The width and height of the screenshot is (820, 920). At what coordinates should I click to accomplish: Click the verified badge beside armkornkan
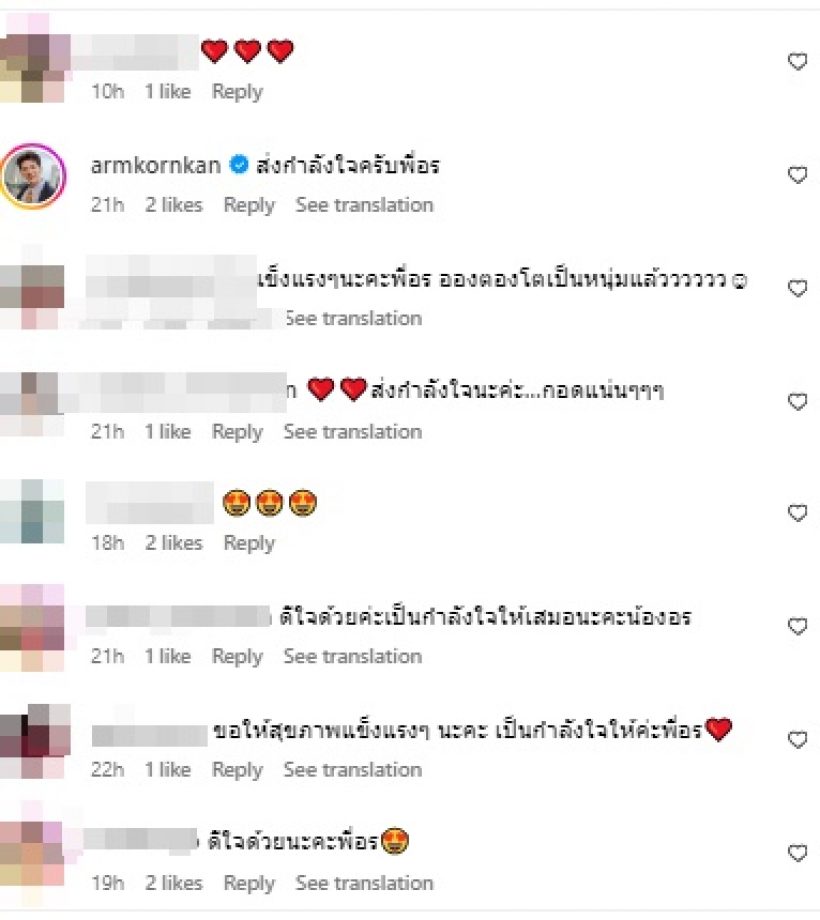(238, 165)
